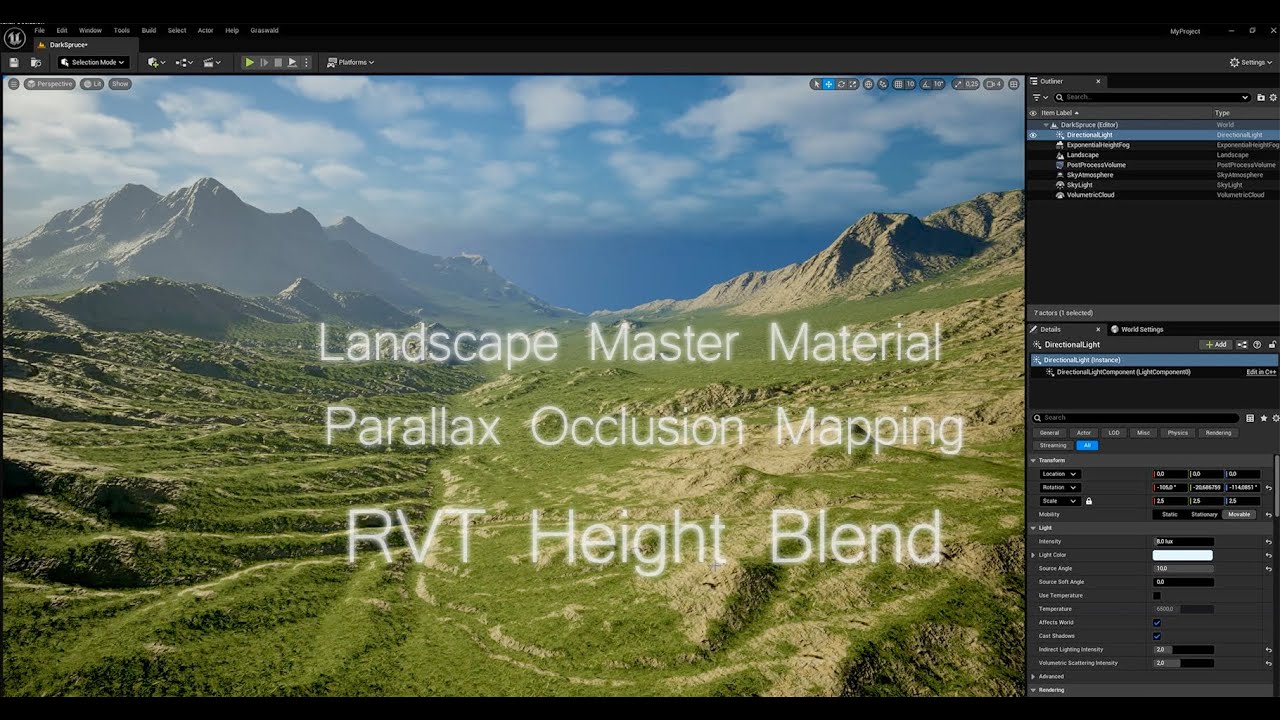Set Mobility to Static
1280x720 pixels.
coord(1169,514)
